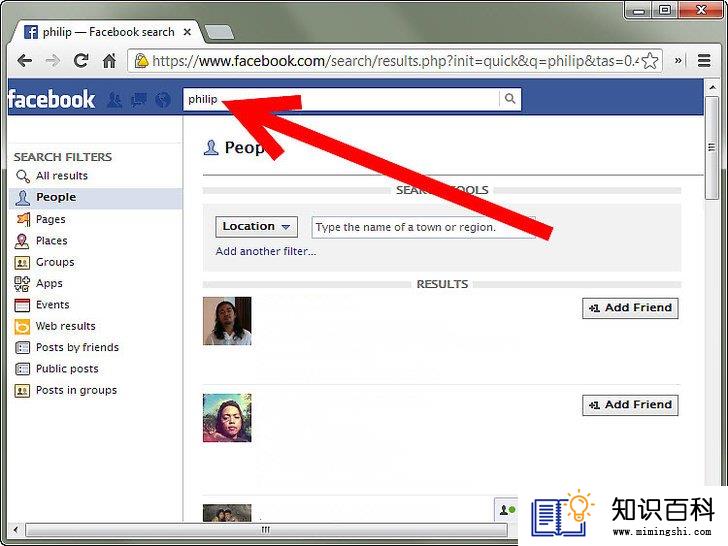
Task: Click the Groups icon in filters
Action: pos(22,263)
